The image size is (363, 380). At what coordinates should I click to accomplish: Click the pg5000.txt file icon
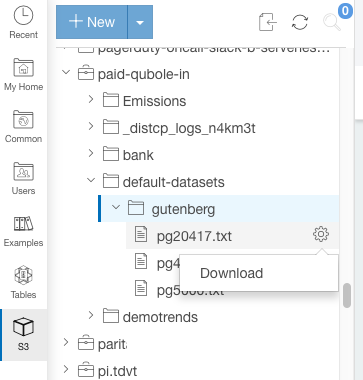point(141,288)
